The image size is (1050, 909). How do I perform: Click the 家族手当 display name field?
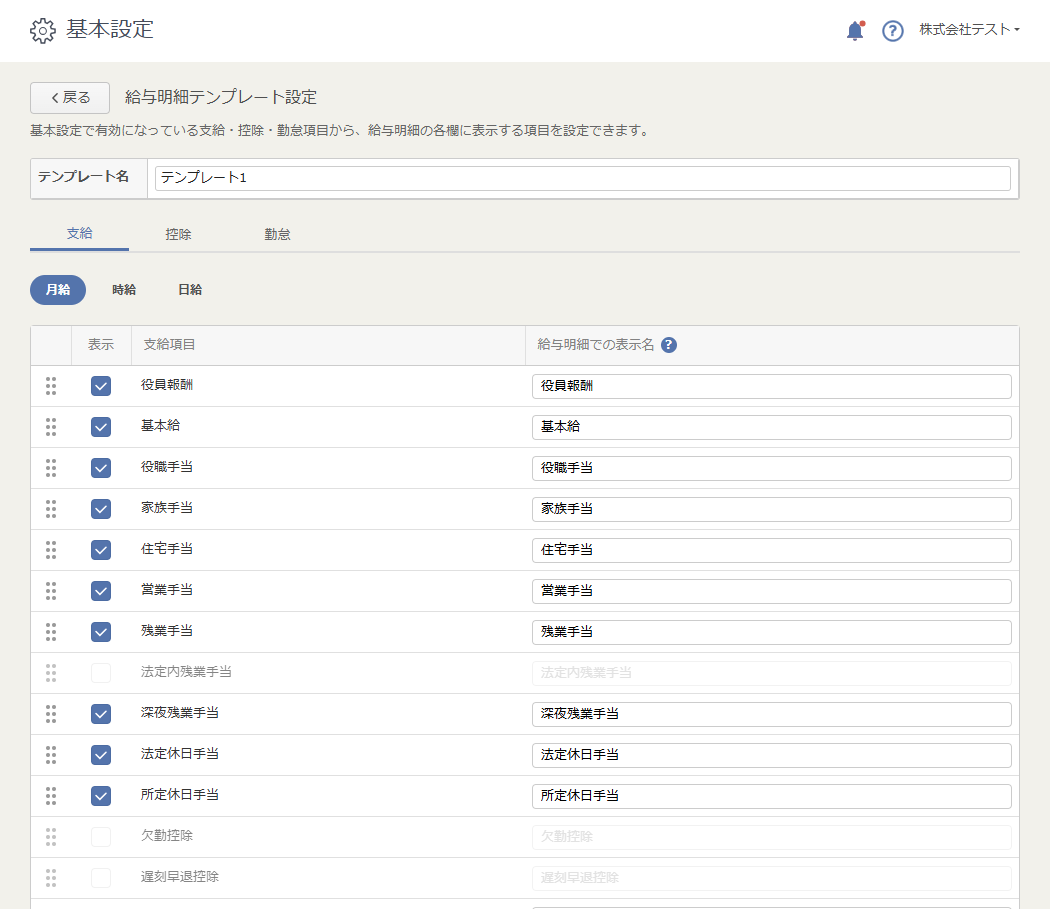[x=771, y=509]
